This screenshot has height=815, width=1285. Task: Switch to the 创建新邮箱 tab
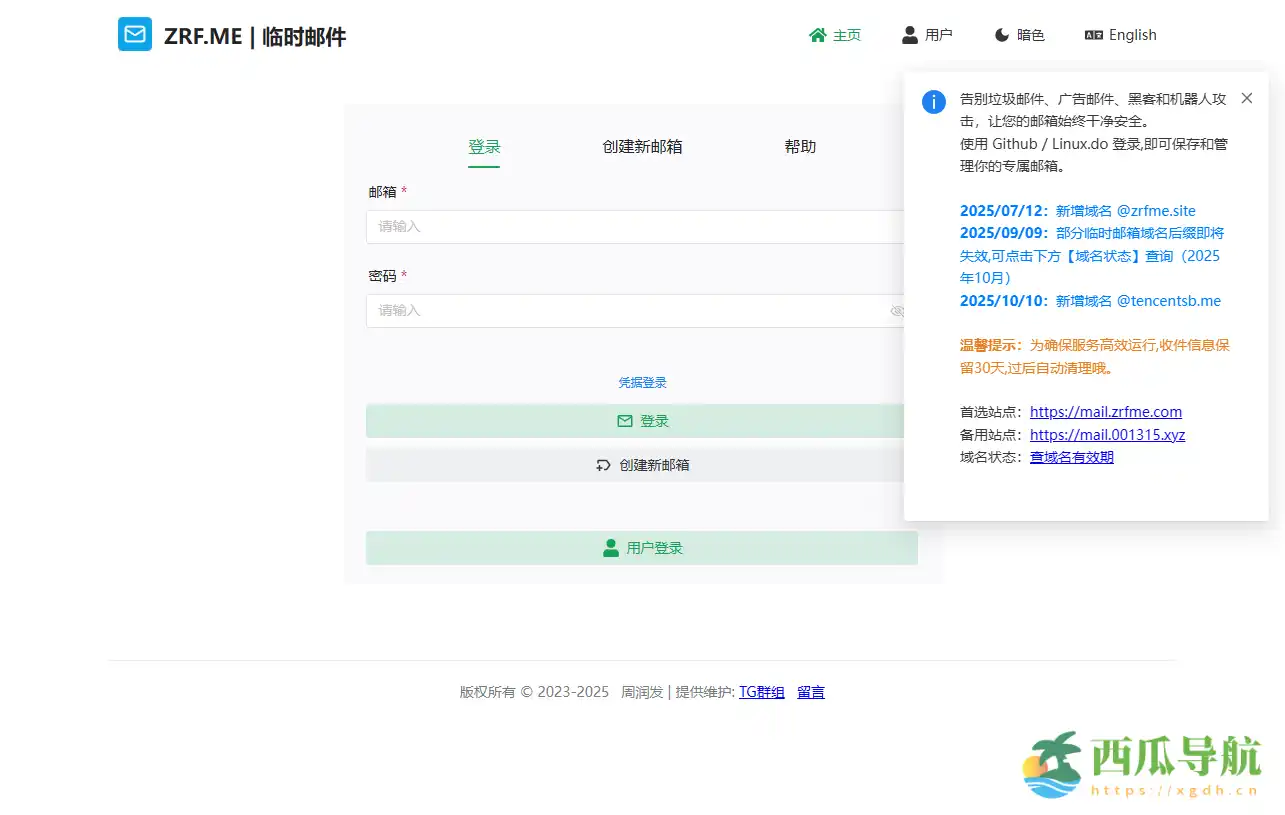[642, 147]
